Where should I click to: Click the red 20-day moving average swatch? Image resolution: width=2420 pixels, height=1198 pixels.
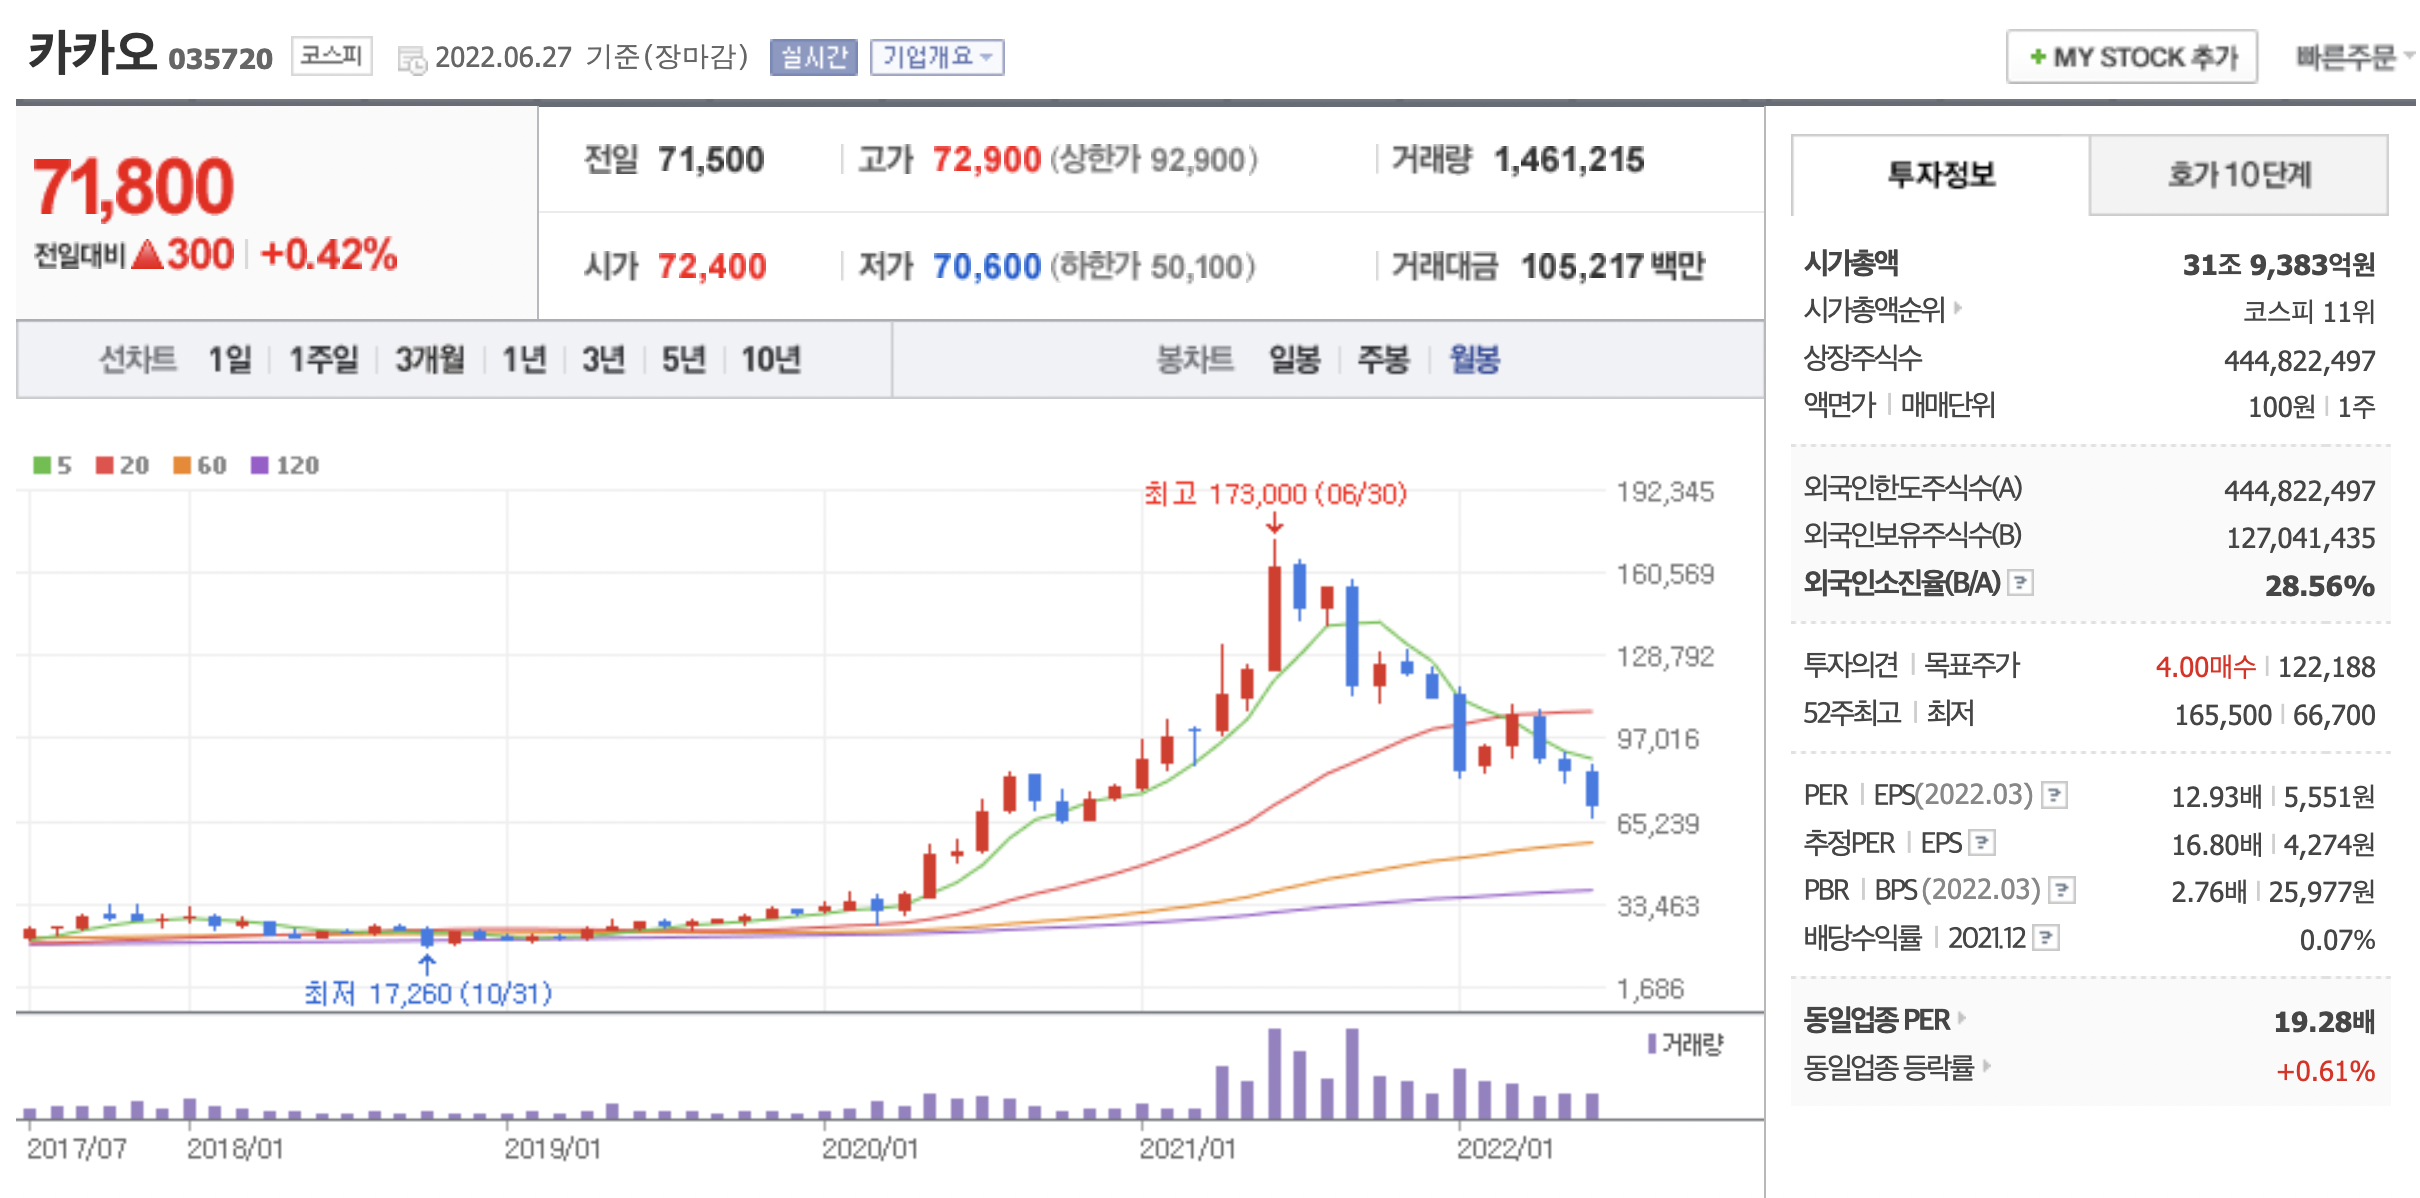point(105,465)
